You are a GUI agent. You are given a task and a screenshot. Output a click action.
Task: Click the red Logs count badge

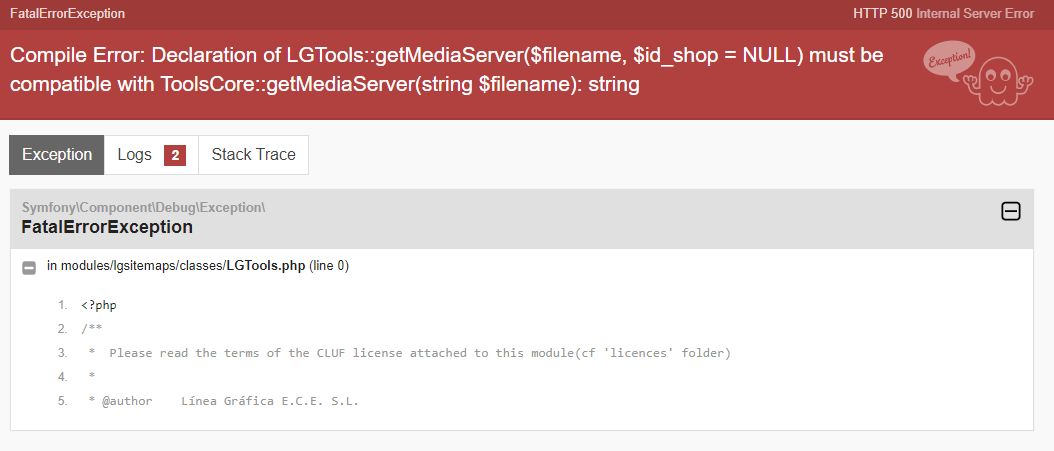(x=174, y=155)
